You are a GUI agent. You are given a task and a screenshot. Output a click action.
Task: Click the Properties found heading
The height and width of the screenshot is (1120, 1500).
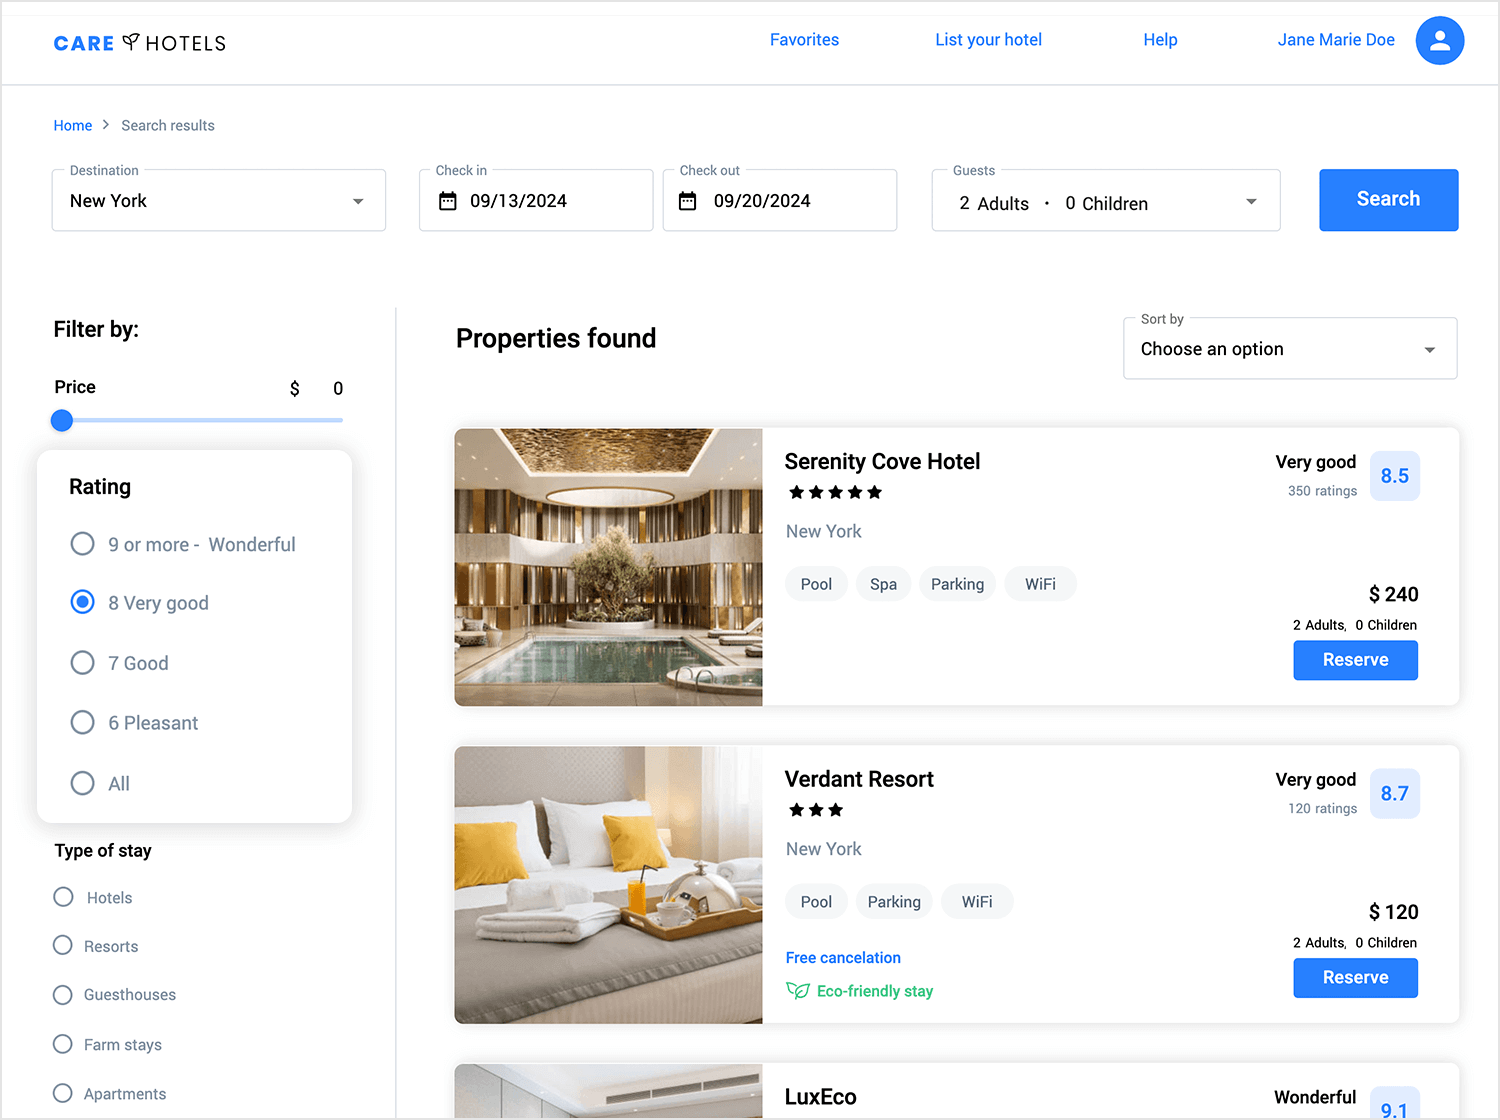(x=556, y=338)
